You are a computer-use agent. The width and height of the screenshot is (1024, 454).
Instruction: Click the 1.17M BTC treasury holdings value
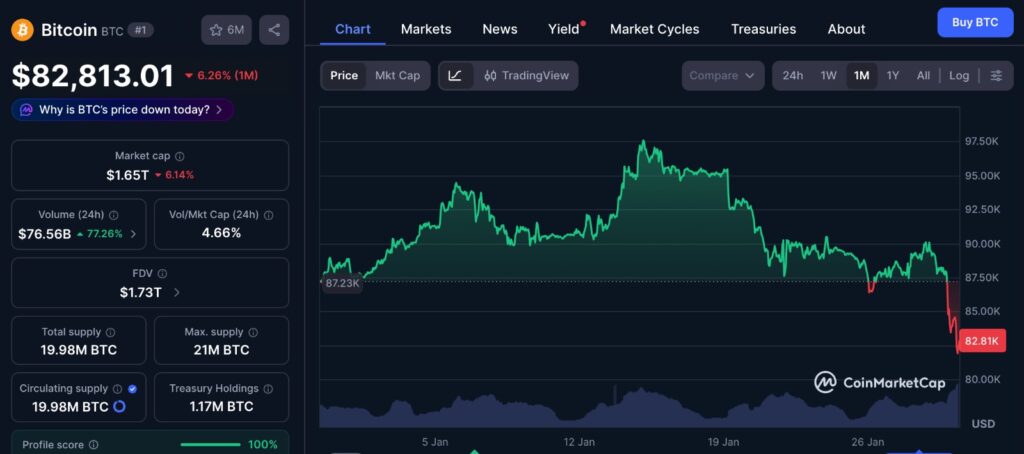(221, 407)
